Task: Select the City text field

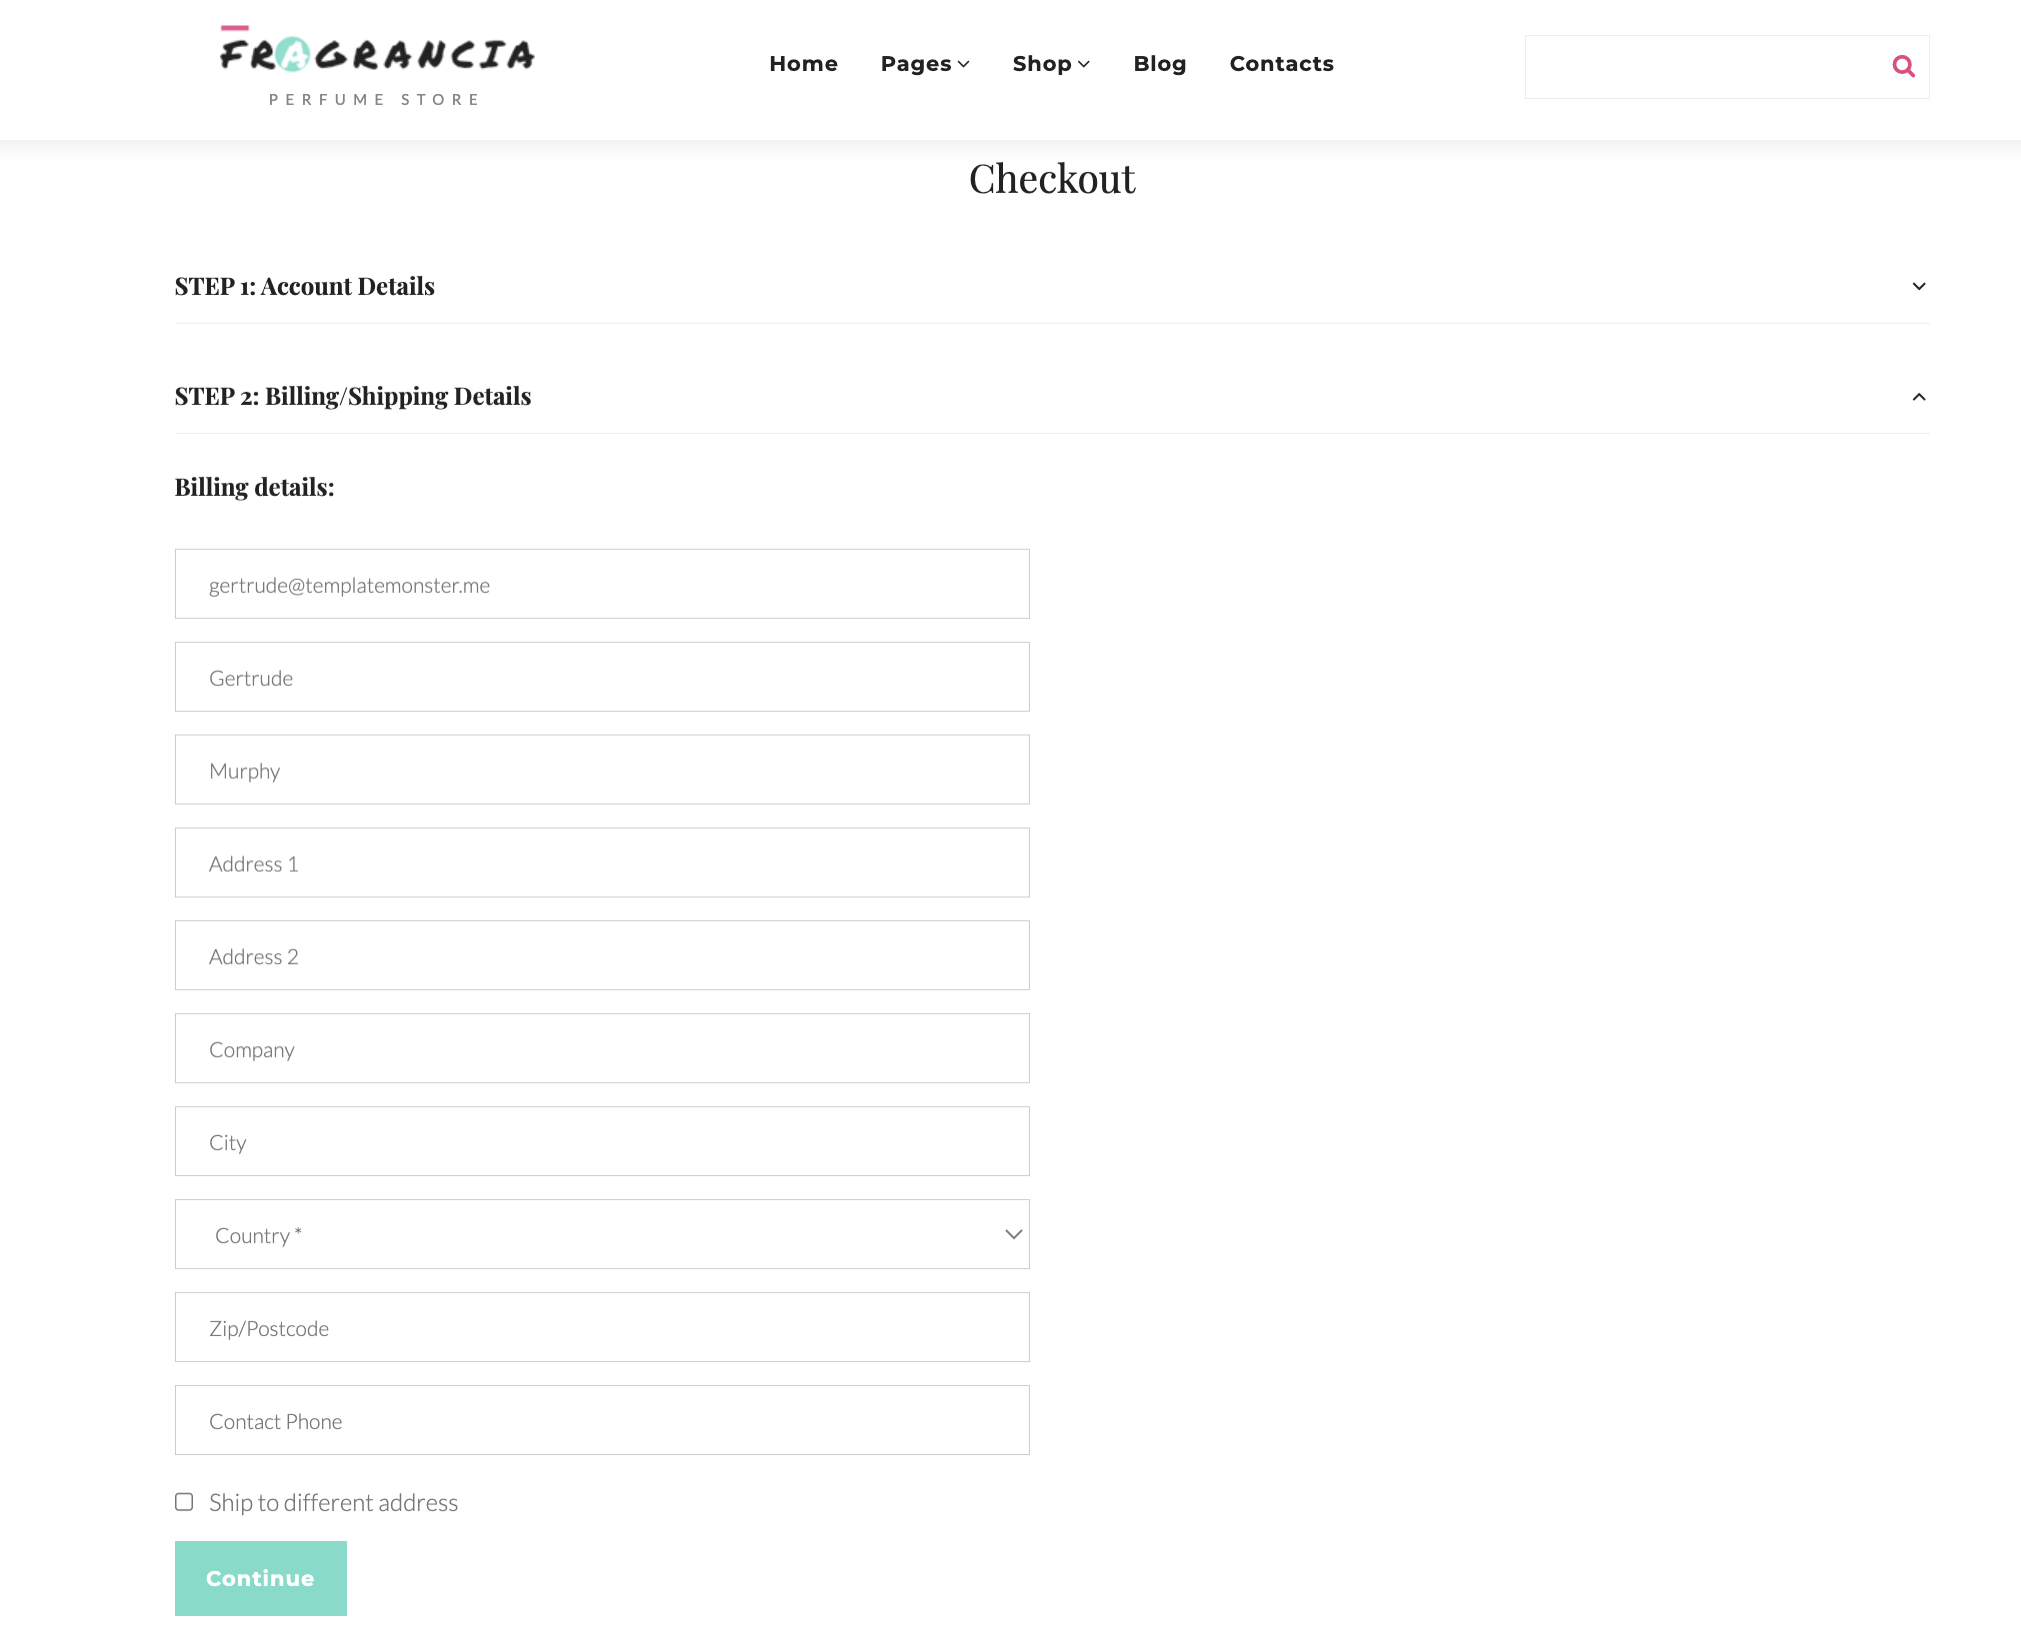Action: coord(602,1142)
